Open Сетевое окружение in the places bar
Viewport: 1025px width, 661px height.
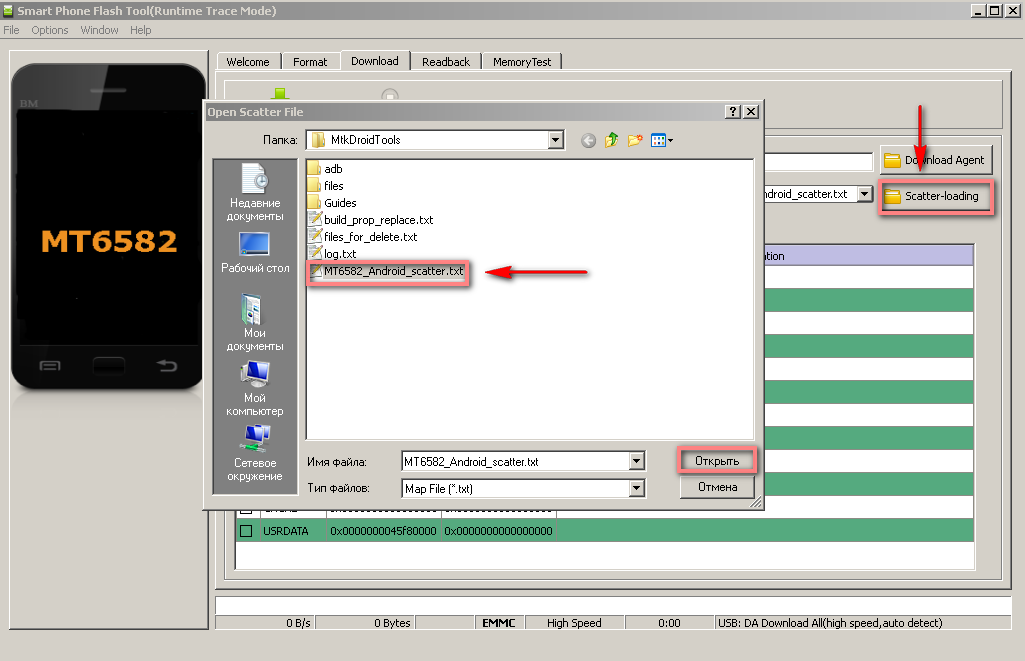255,453
